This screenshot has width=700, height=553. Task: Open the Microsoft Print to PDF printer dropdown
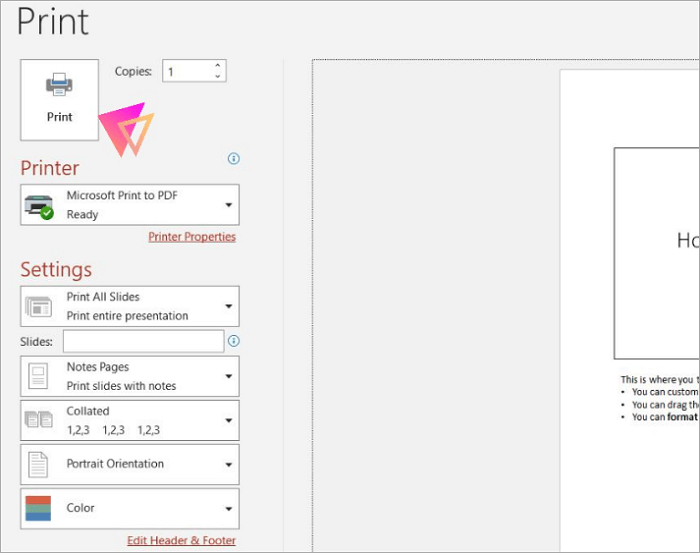[x=130, y=205]
